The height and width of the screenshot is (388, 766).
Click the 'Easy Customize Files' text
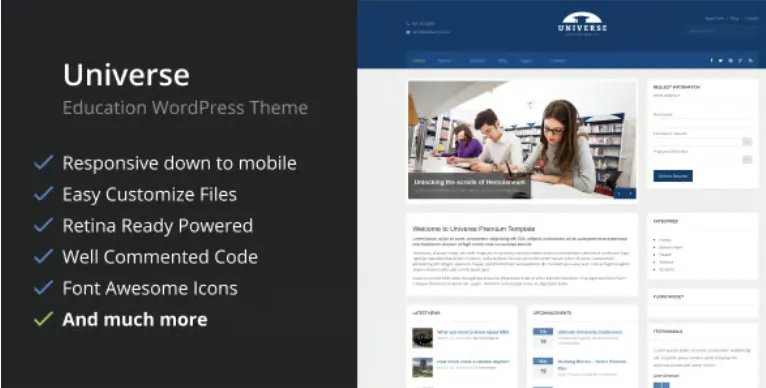point(149,194)
